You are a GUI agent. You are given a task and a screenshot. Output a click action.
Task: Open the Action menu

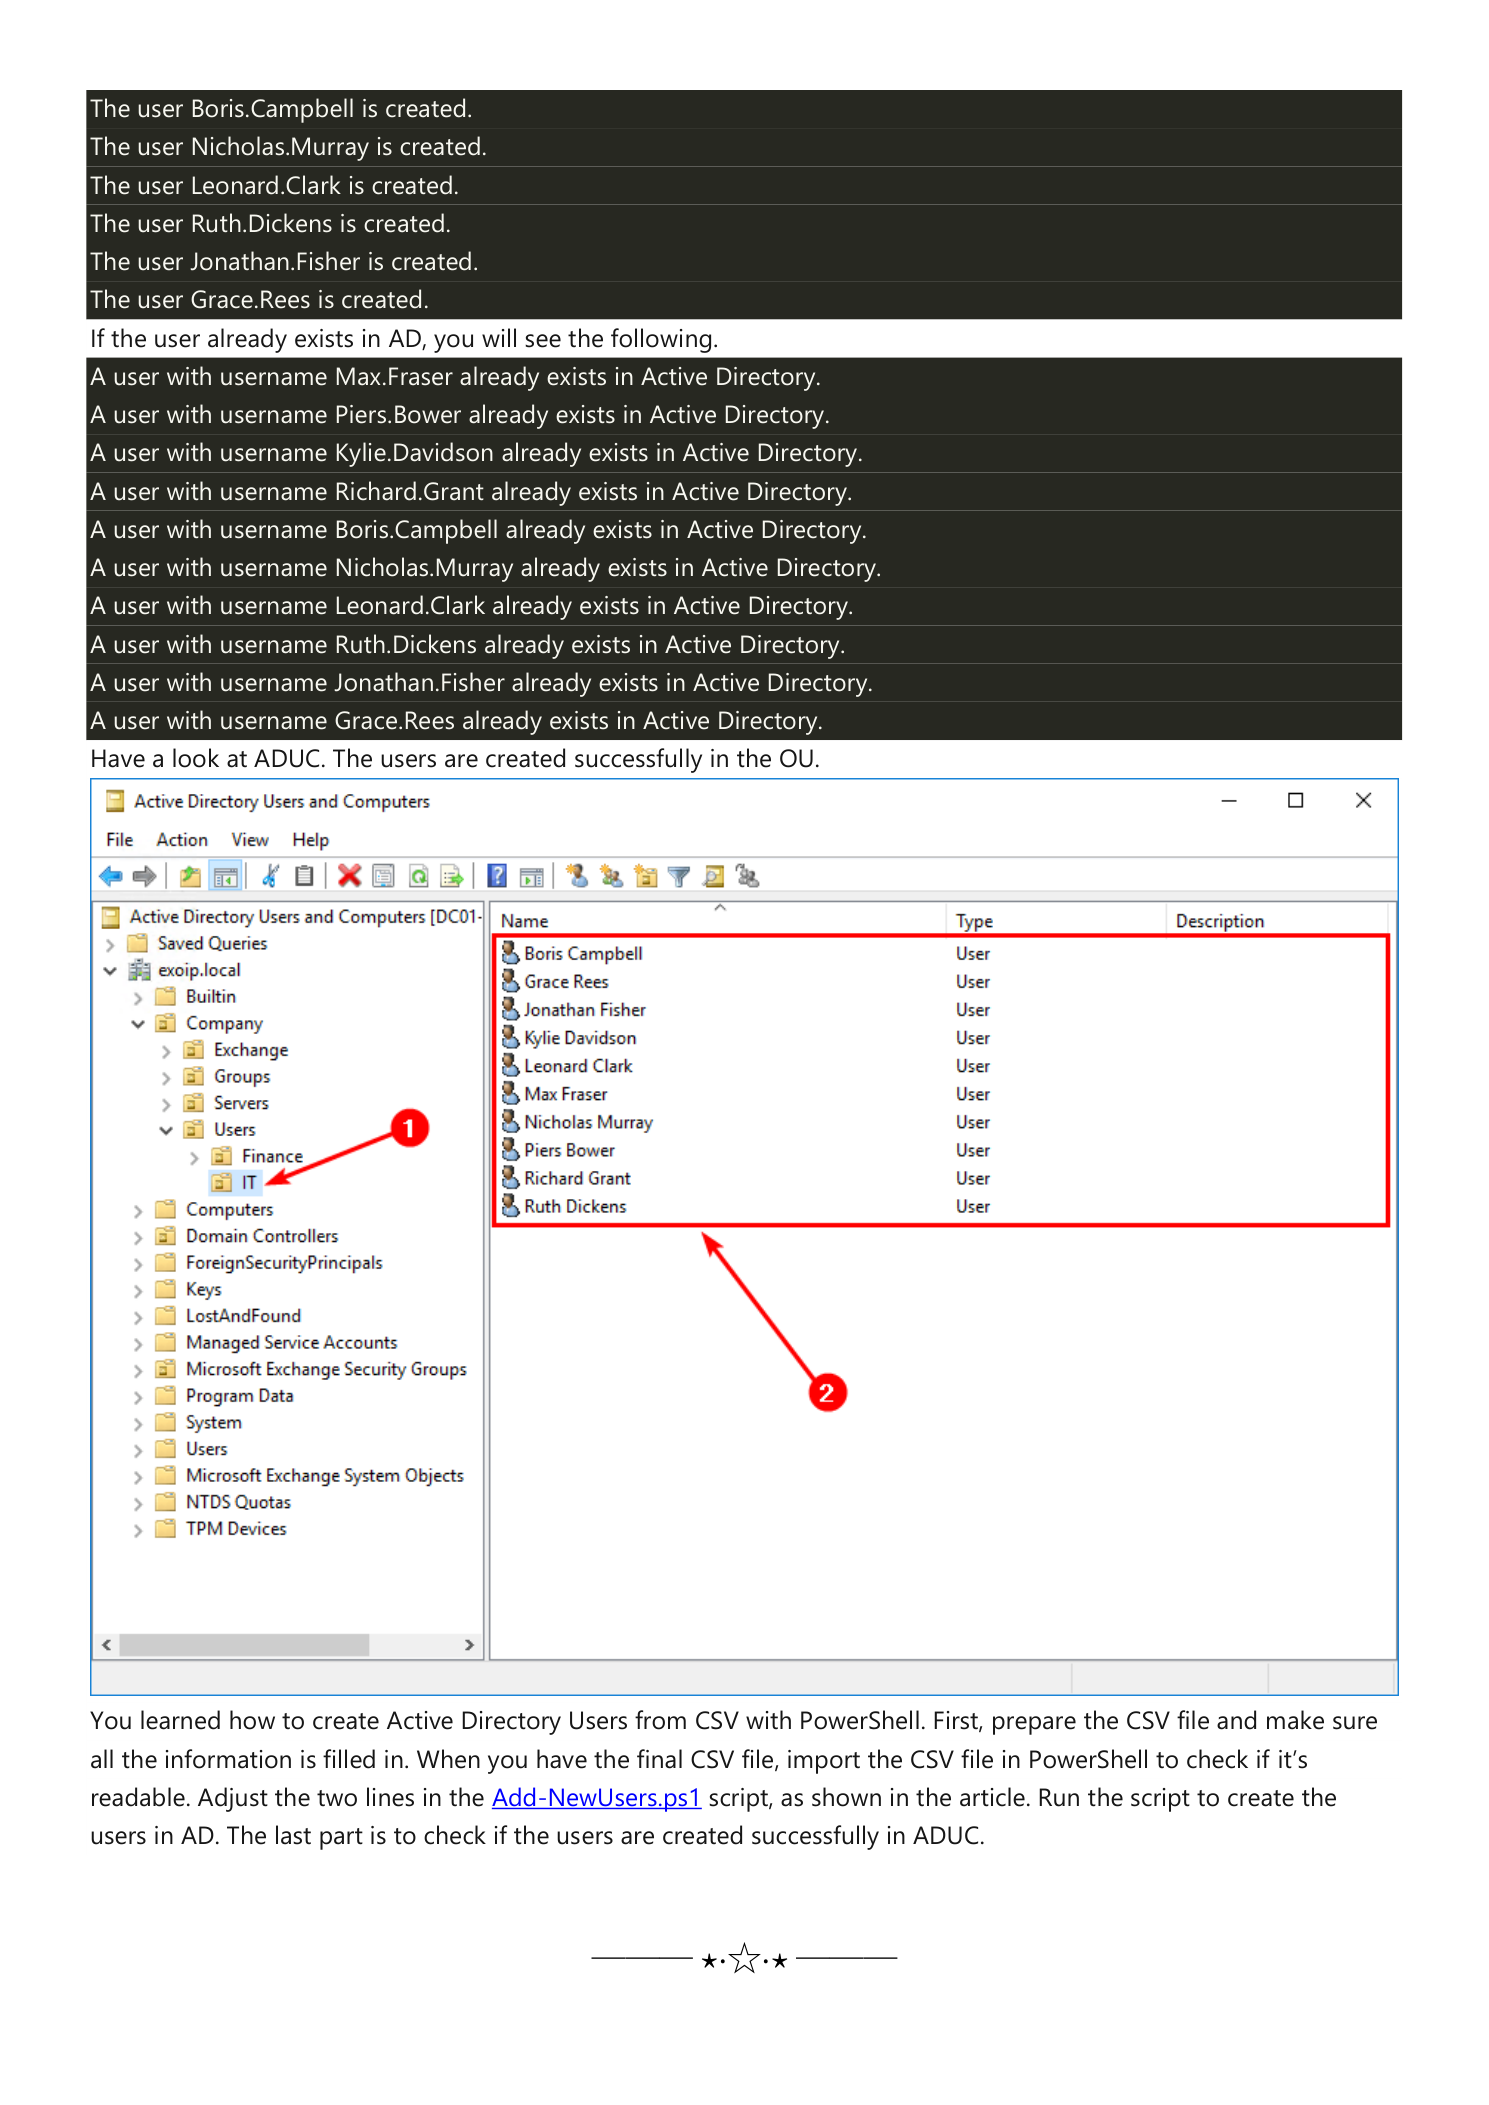click(182, 840)
